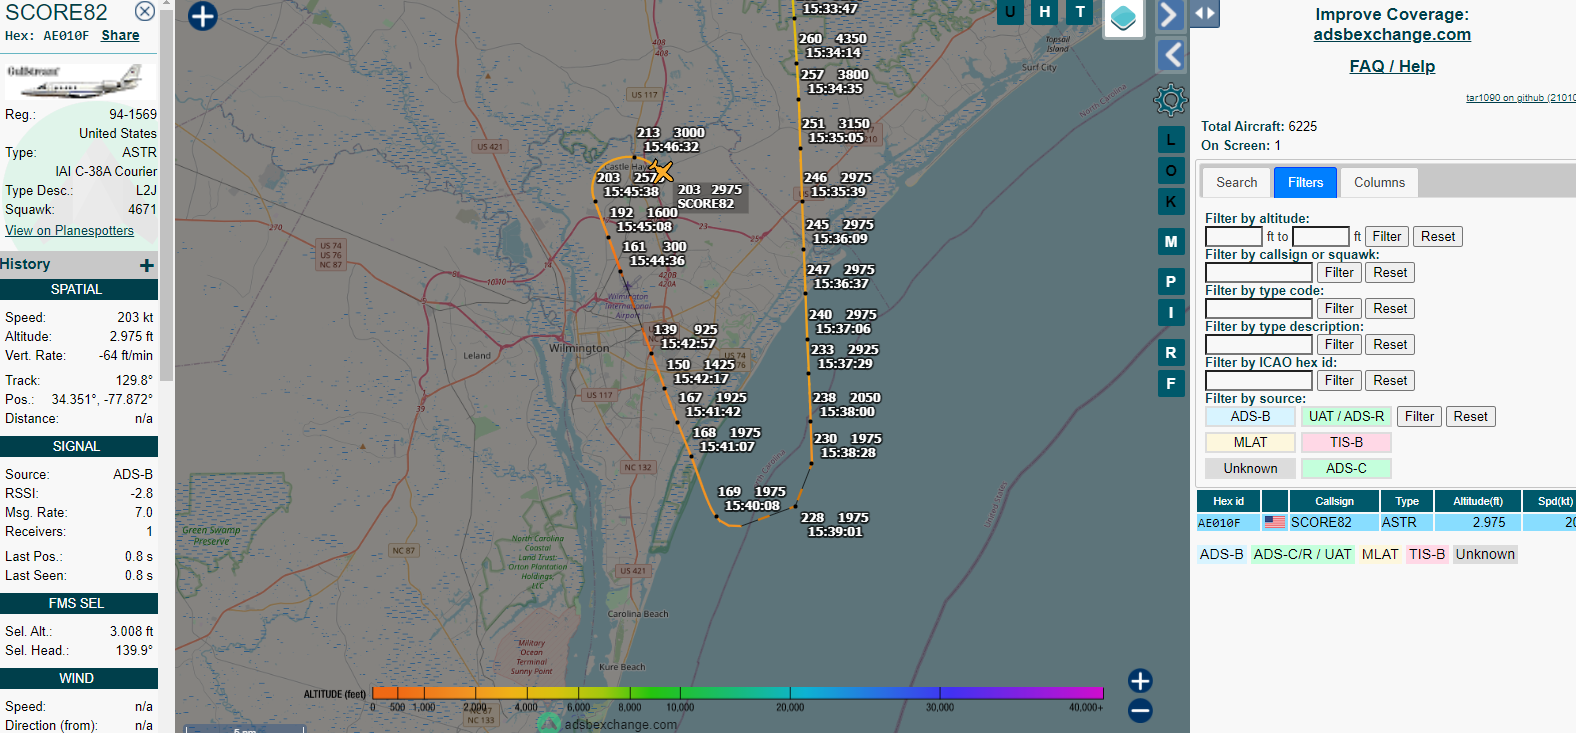Select the TIS-B source swatch
Image resolution: width=1576 pixels, height=733 pixels.
1346,443
